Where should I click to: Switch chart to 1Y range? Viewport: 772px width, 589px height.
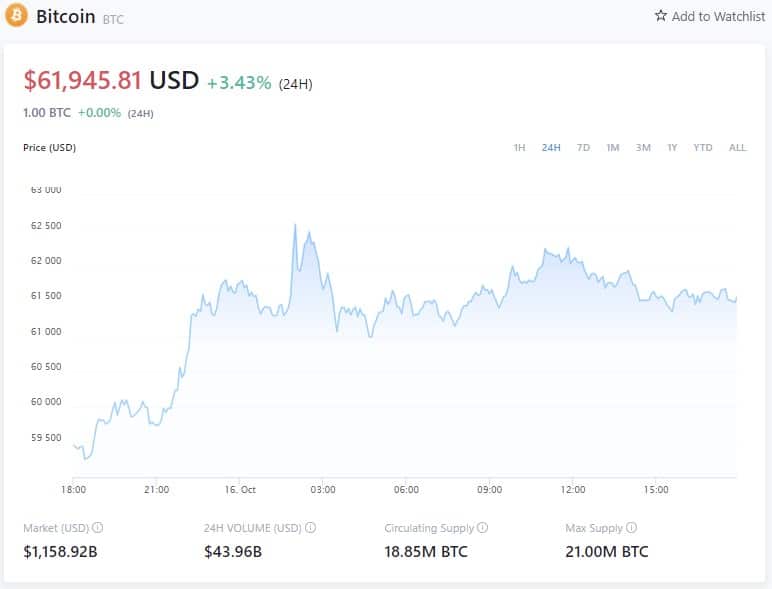point(672,148)
